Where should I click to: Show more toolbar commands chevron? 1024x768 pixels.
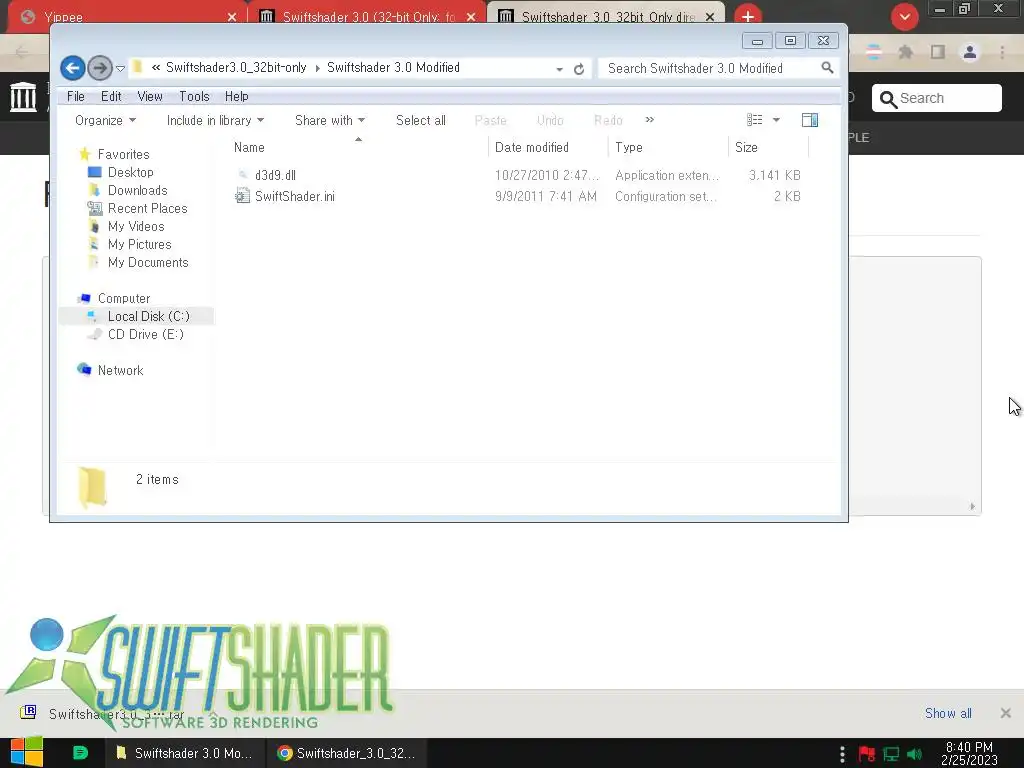tap(649, 120)
